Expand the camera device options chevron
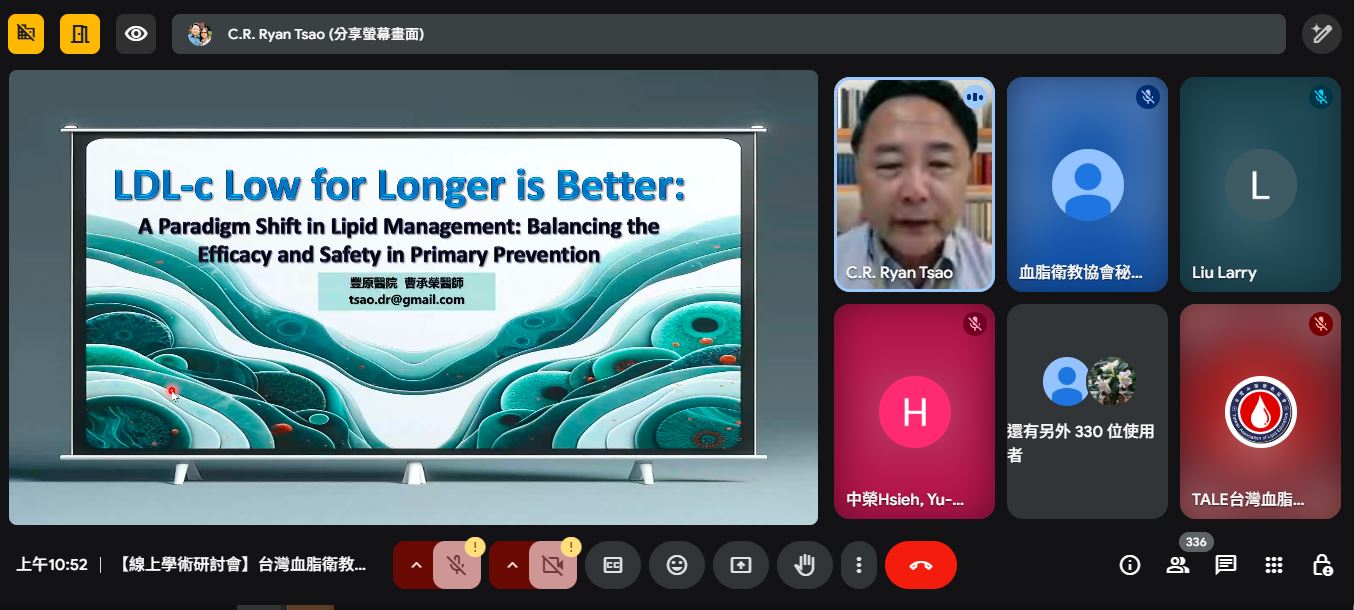The image size is (1354, 610). click(x=512, y=565)
